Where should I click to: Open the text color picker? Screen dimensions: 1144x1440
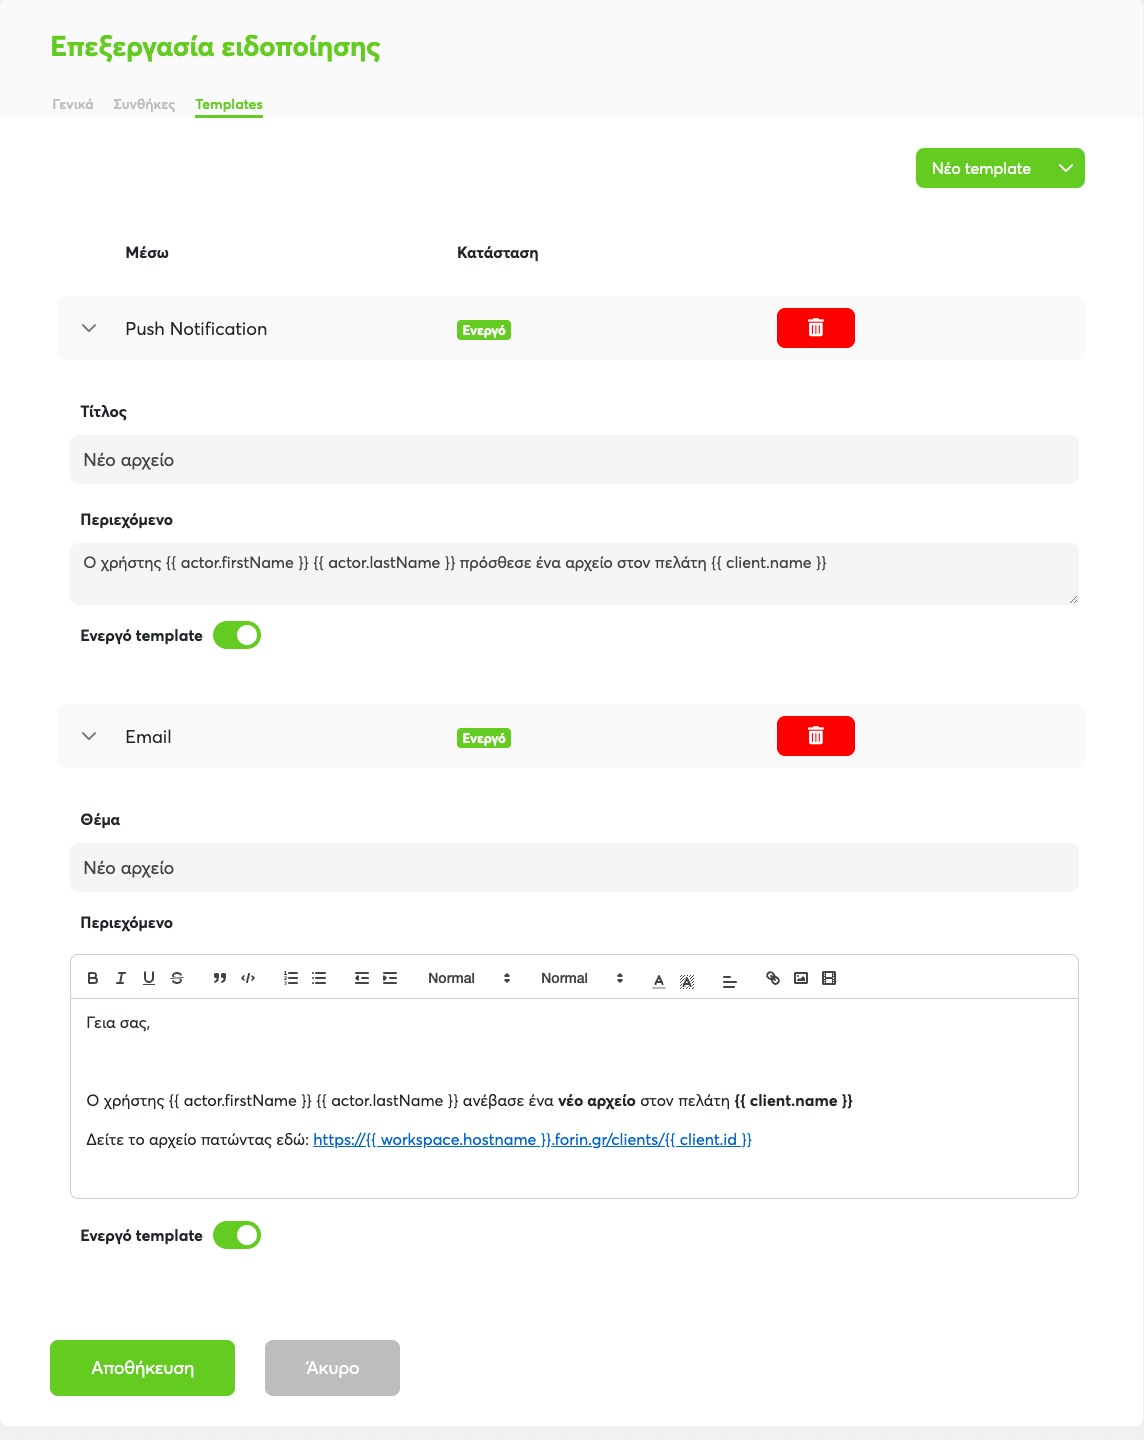659,979
